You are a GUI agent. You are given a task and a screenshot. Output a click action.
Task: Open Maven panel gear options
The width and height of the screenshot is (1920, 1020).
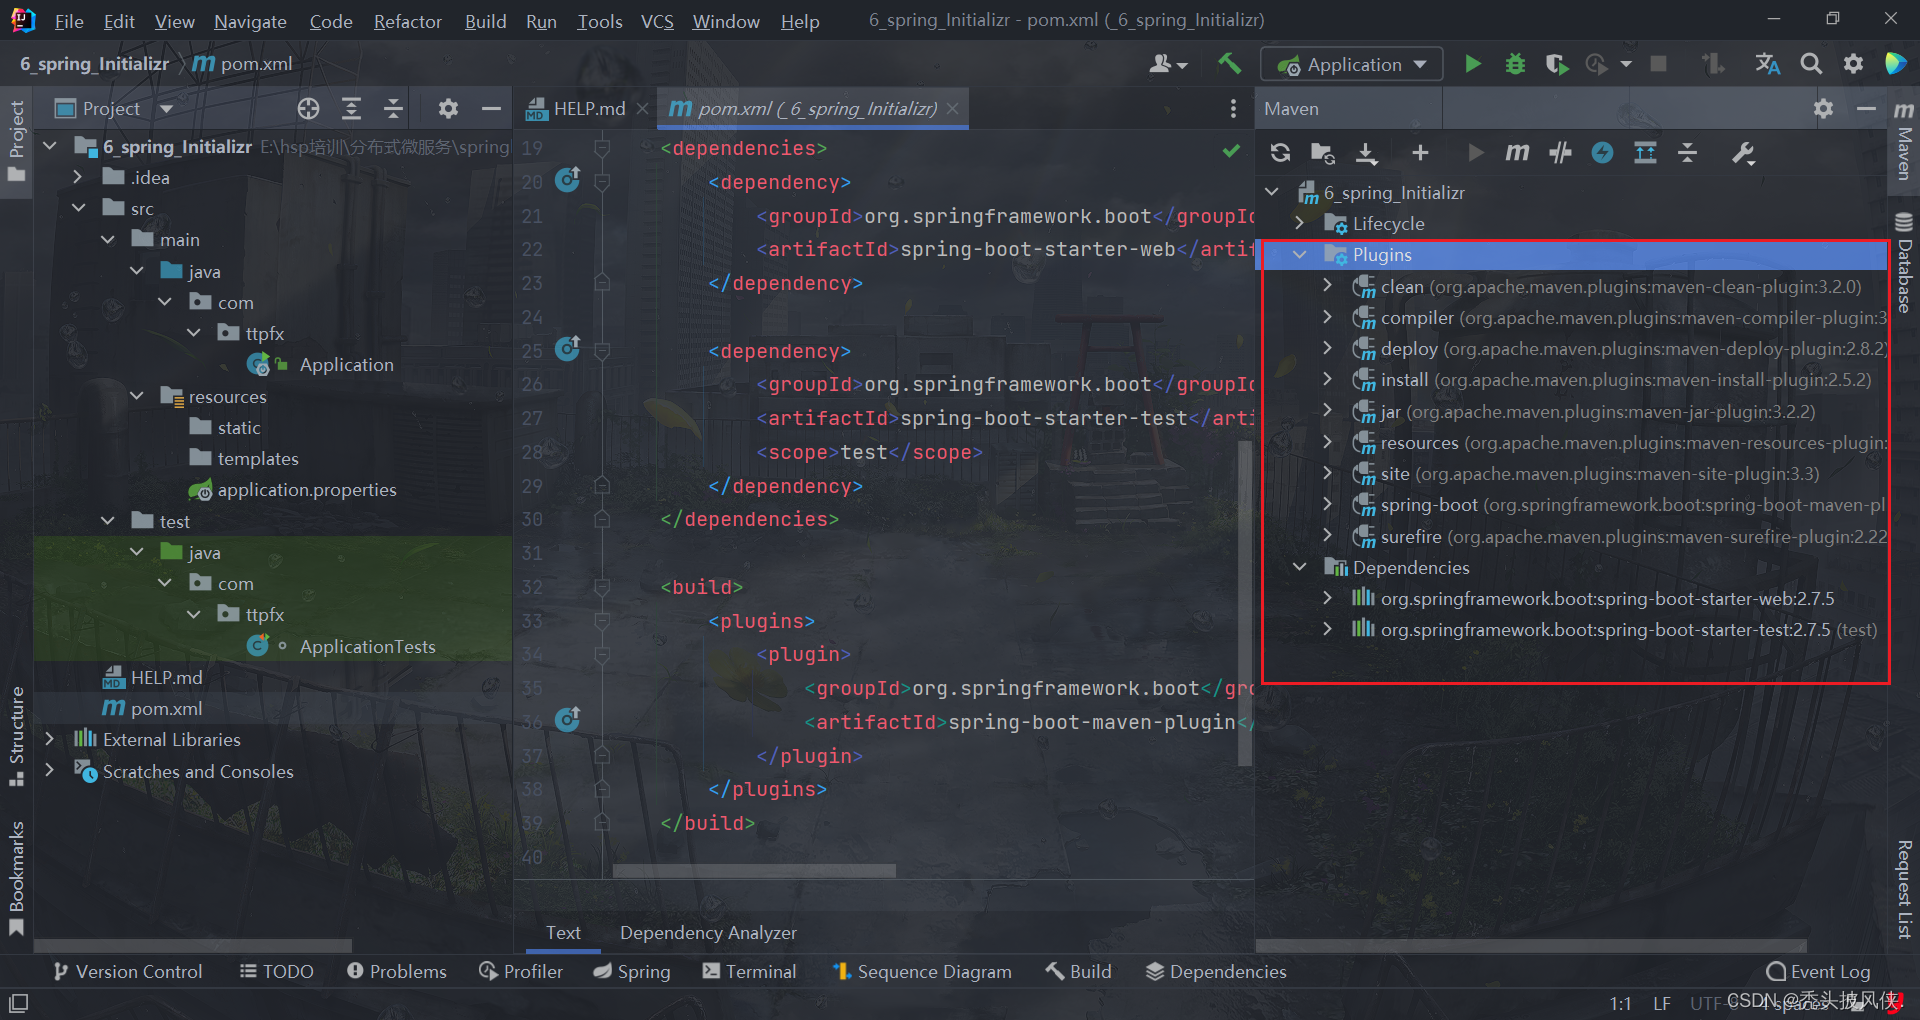pos(1823,108)
